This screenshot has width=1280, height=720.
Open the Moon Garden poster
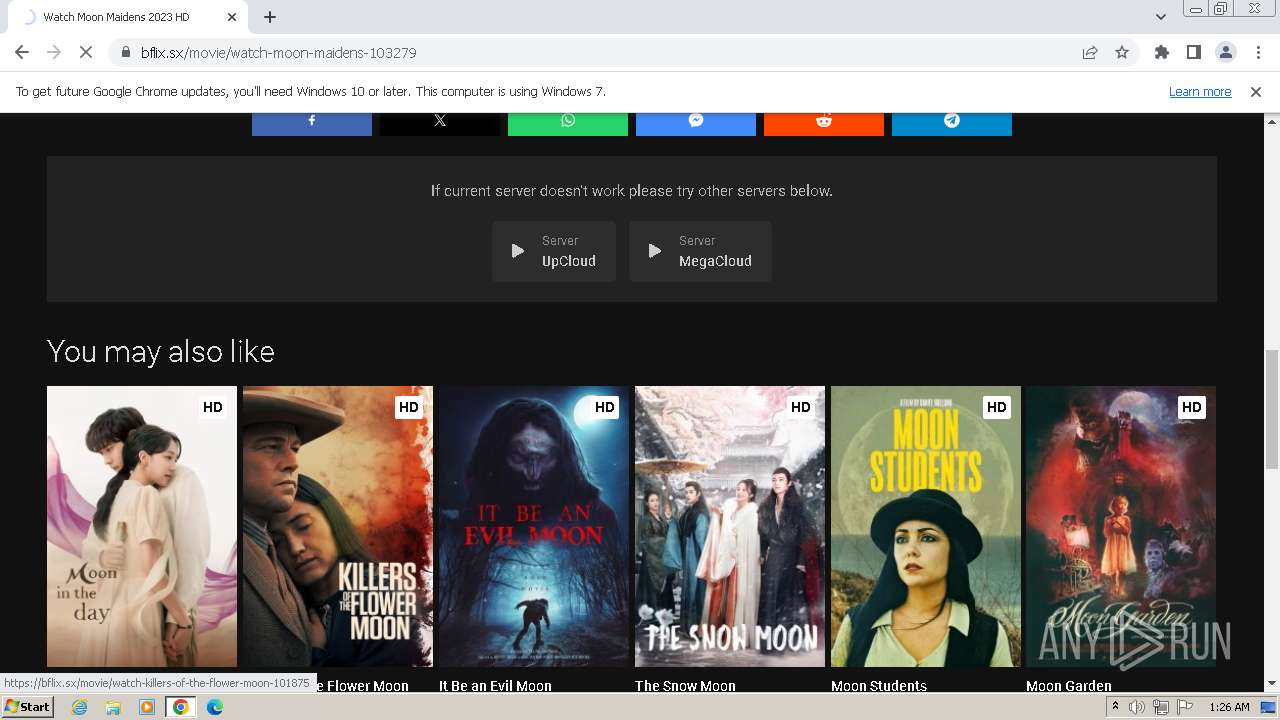point(1121,526)
